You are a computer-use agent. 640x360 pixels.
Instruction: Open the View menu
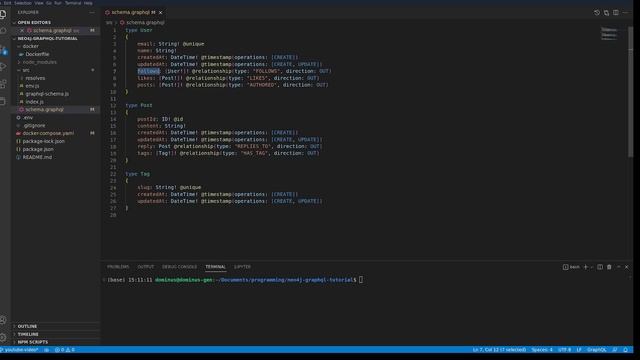click(x=39, y=3)
